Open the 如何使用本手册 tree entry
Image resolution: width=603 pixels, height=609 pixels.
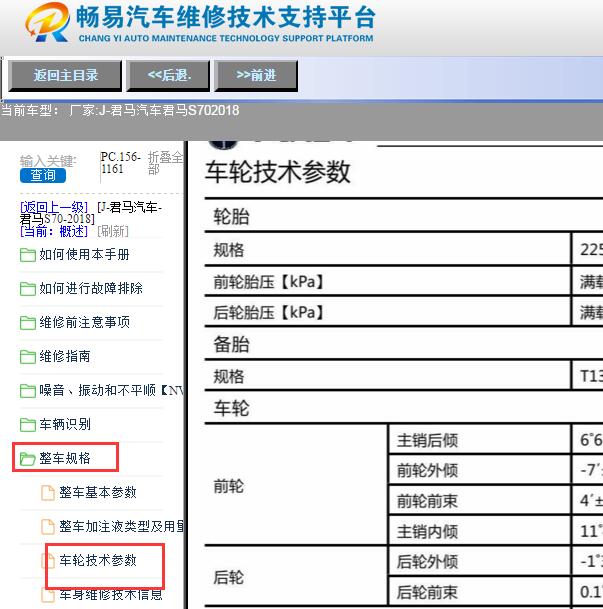(84, 255)
